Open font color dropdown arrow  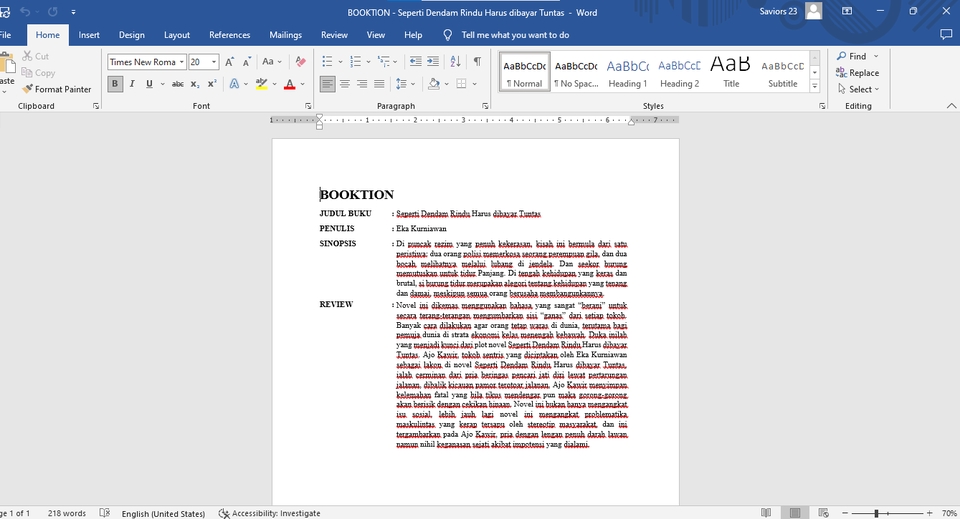coord(302,84)
